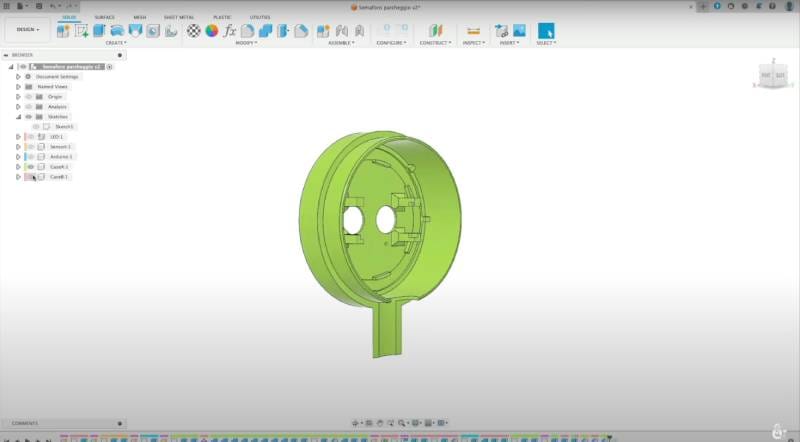Expand the Origin node

coord(18,96)
